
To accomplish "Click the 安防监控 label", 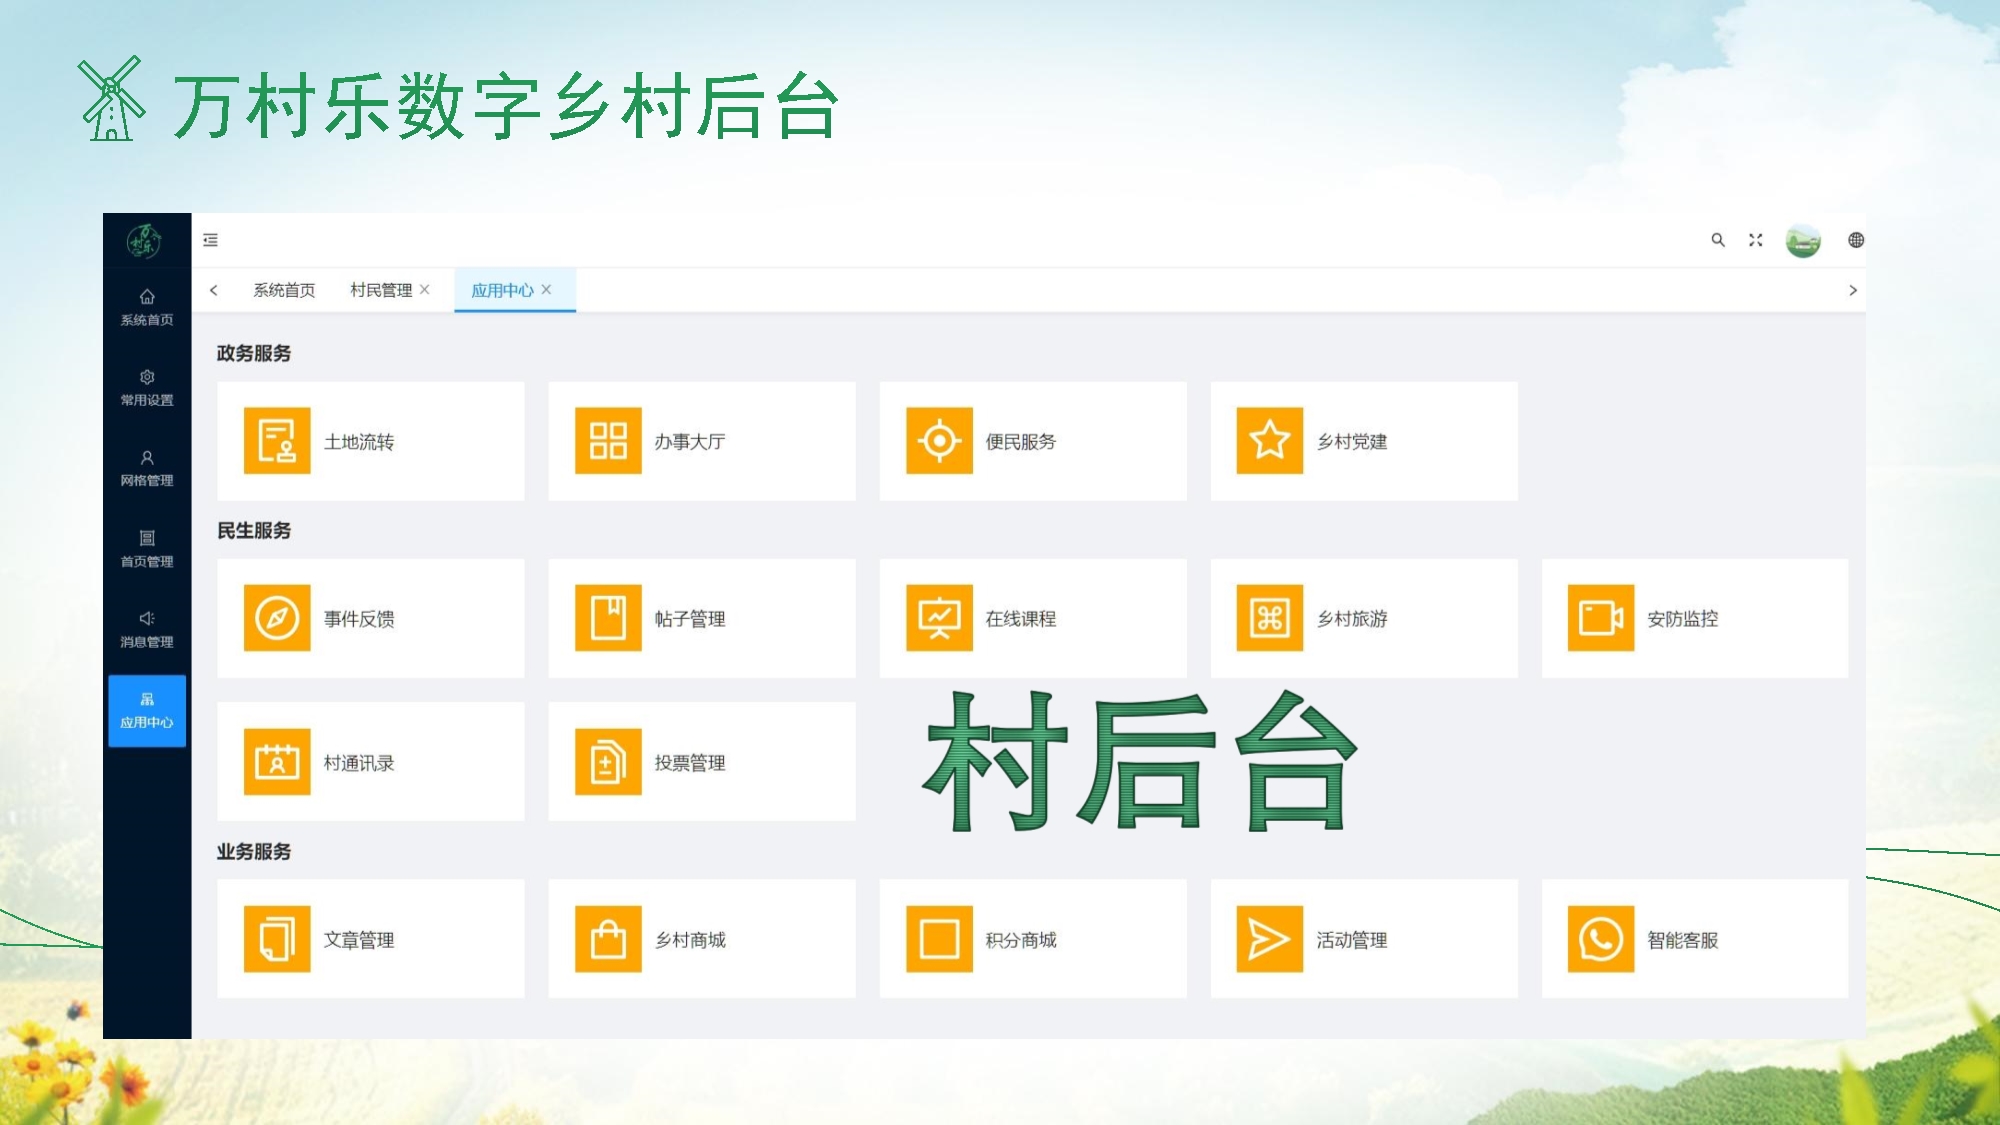I will [1683, 619].
